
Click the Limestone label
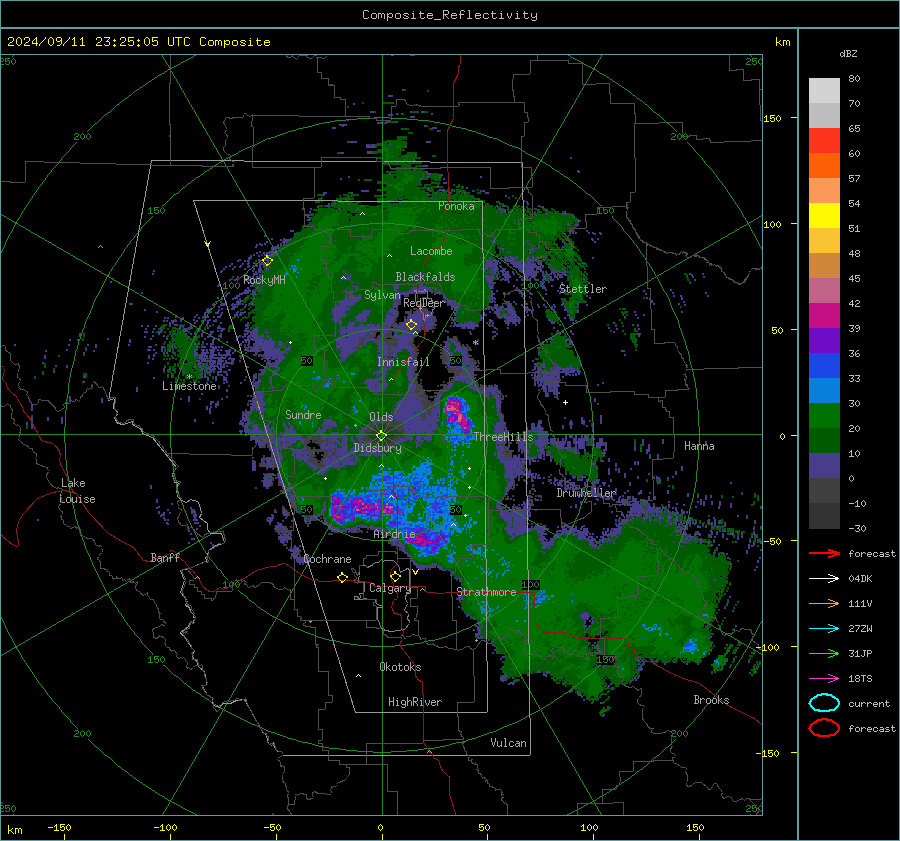point(189,386)
